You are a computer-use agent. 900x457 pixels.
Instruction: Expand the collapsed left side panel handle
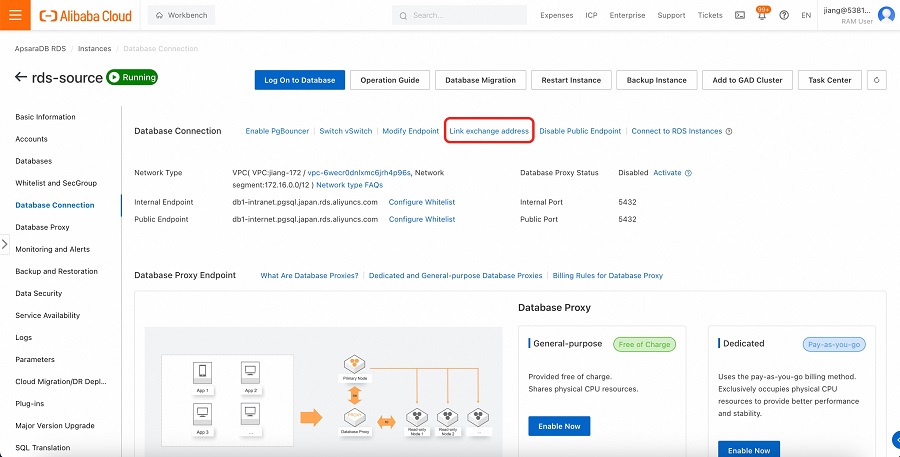coord(5,244)
